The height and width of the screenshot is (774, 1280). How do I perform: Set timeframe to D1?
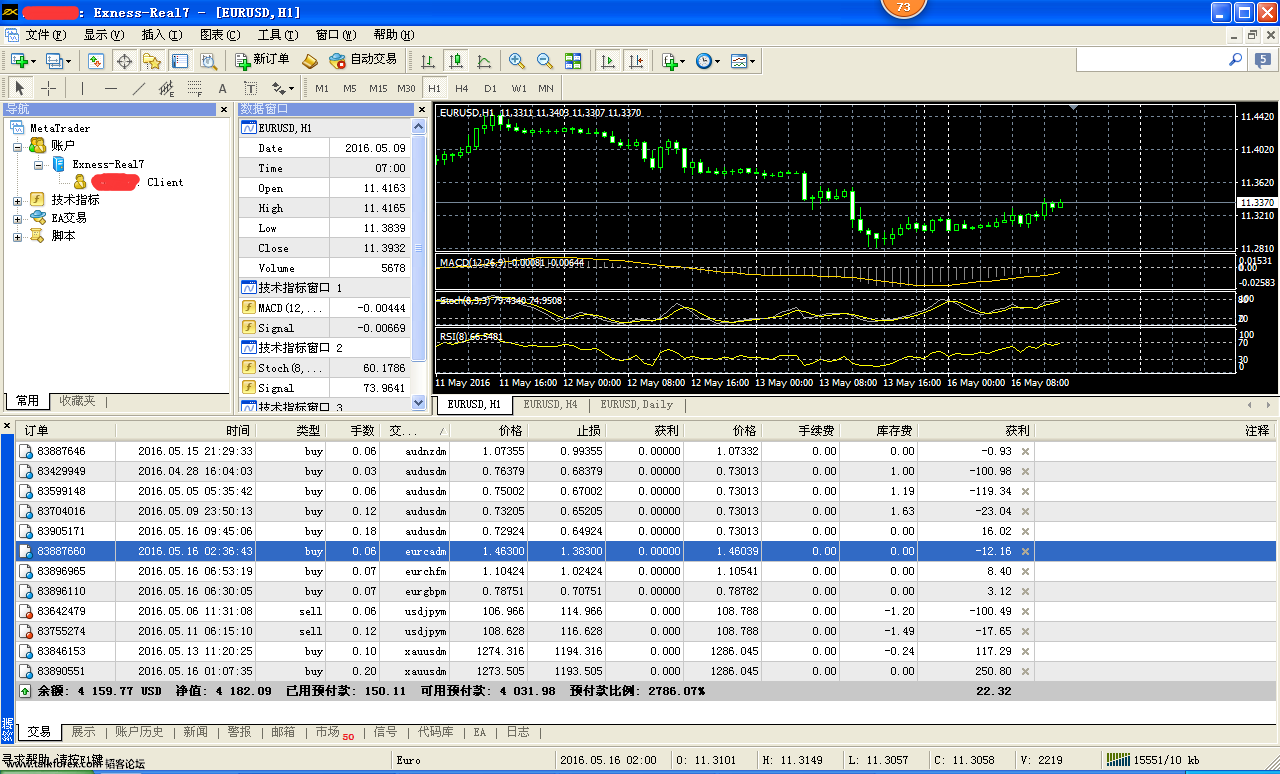490,88
